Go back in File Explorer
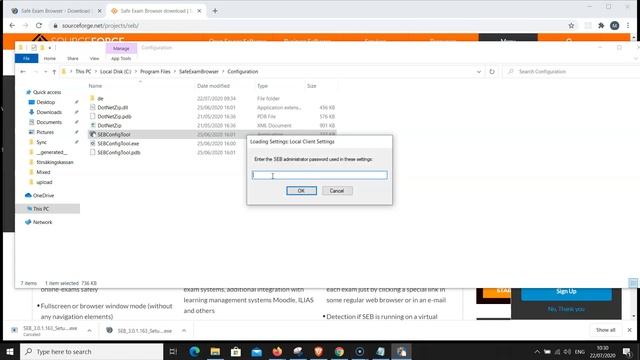Screen dimensions: 640x360 tap(23, 71)
